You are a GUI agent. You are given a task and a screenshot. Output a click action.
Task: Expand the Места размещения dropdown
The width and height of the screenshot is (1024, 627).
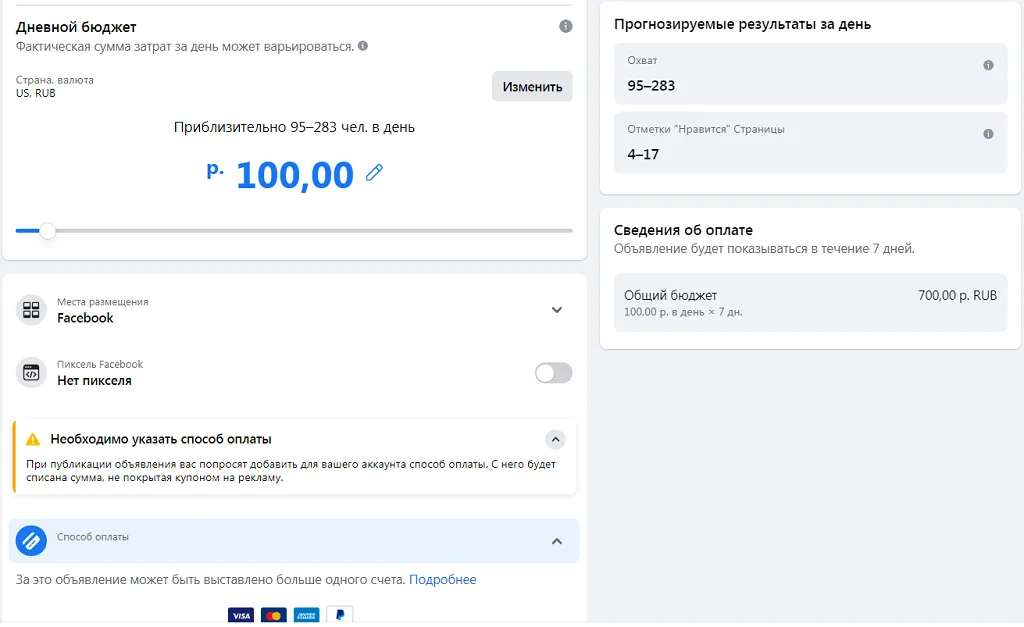[x=557, y=310]
